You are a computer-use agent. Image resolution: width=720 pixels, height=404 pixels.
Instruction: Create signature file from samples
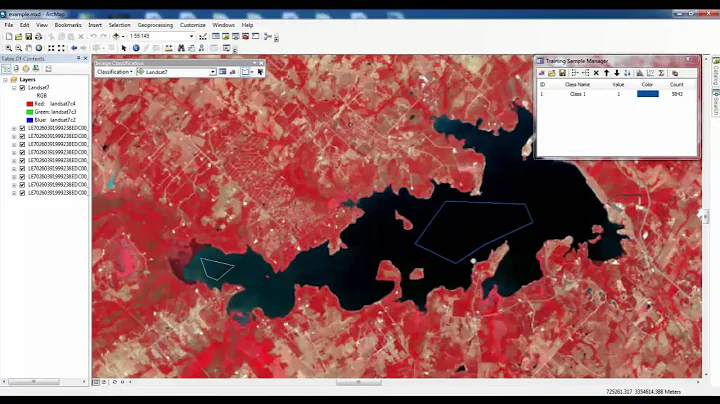pos(675,73)
